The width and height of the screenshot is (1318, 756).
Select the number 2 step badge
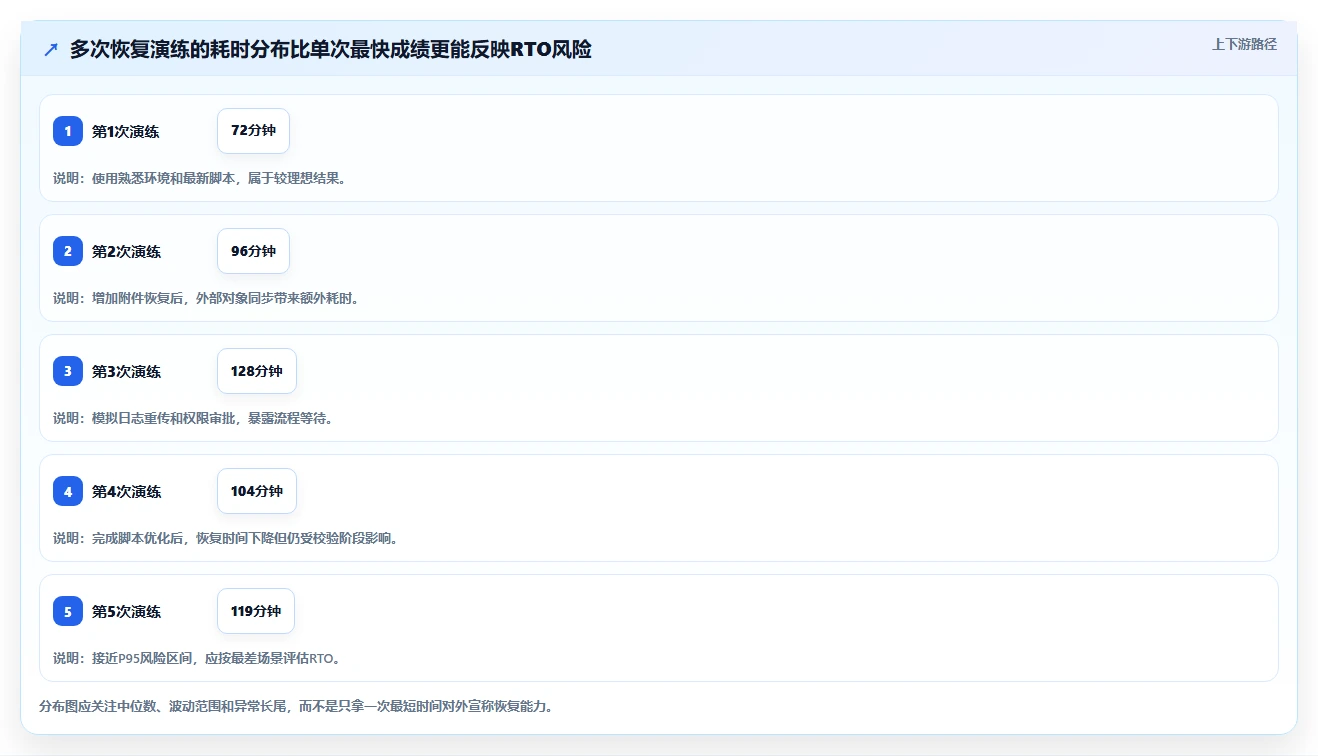68,251
